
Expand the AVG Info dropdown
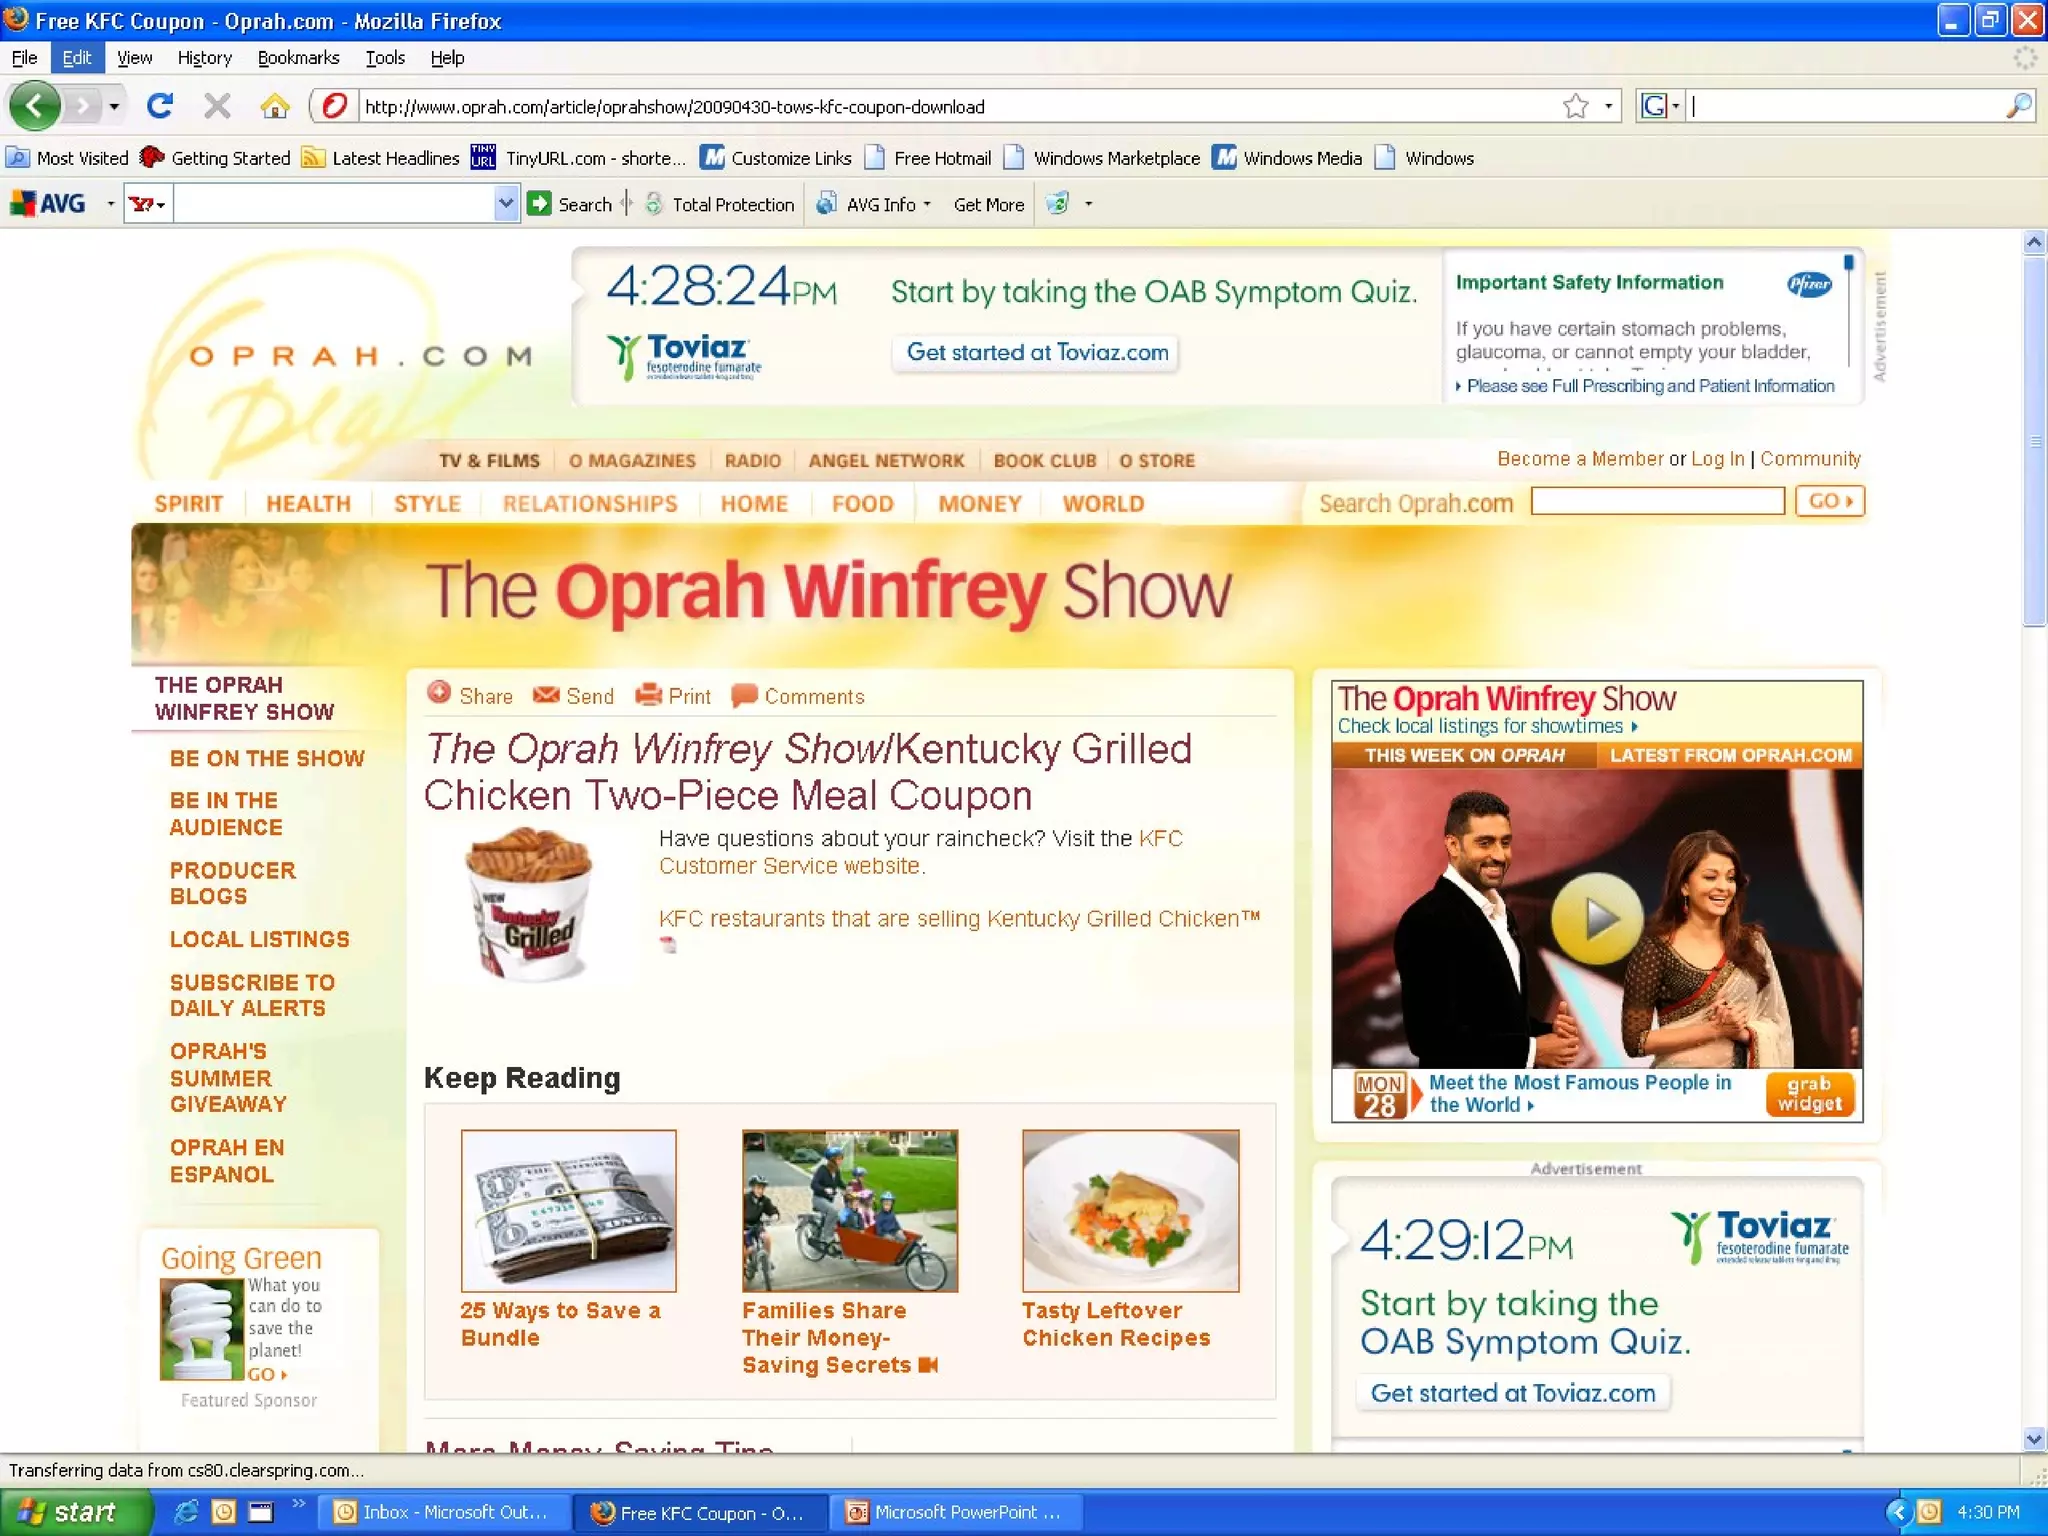[927, 205]
